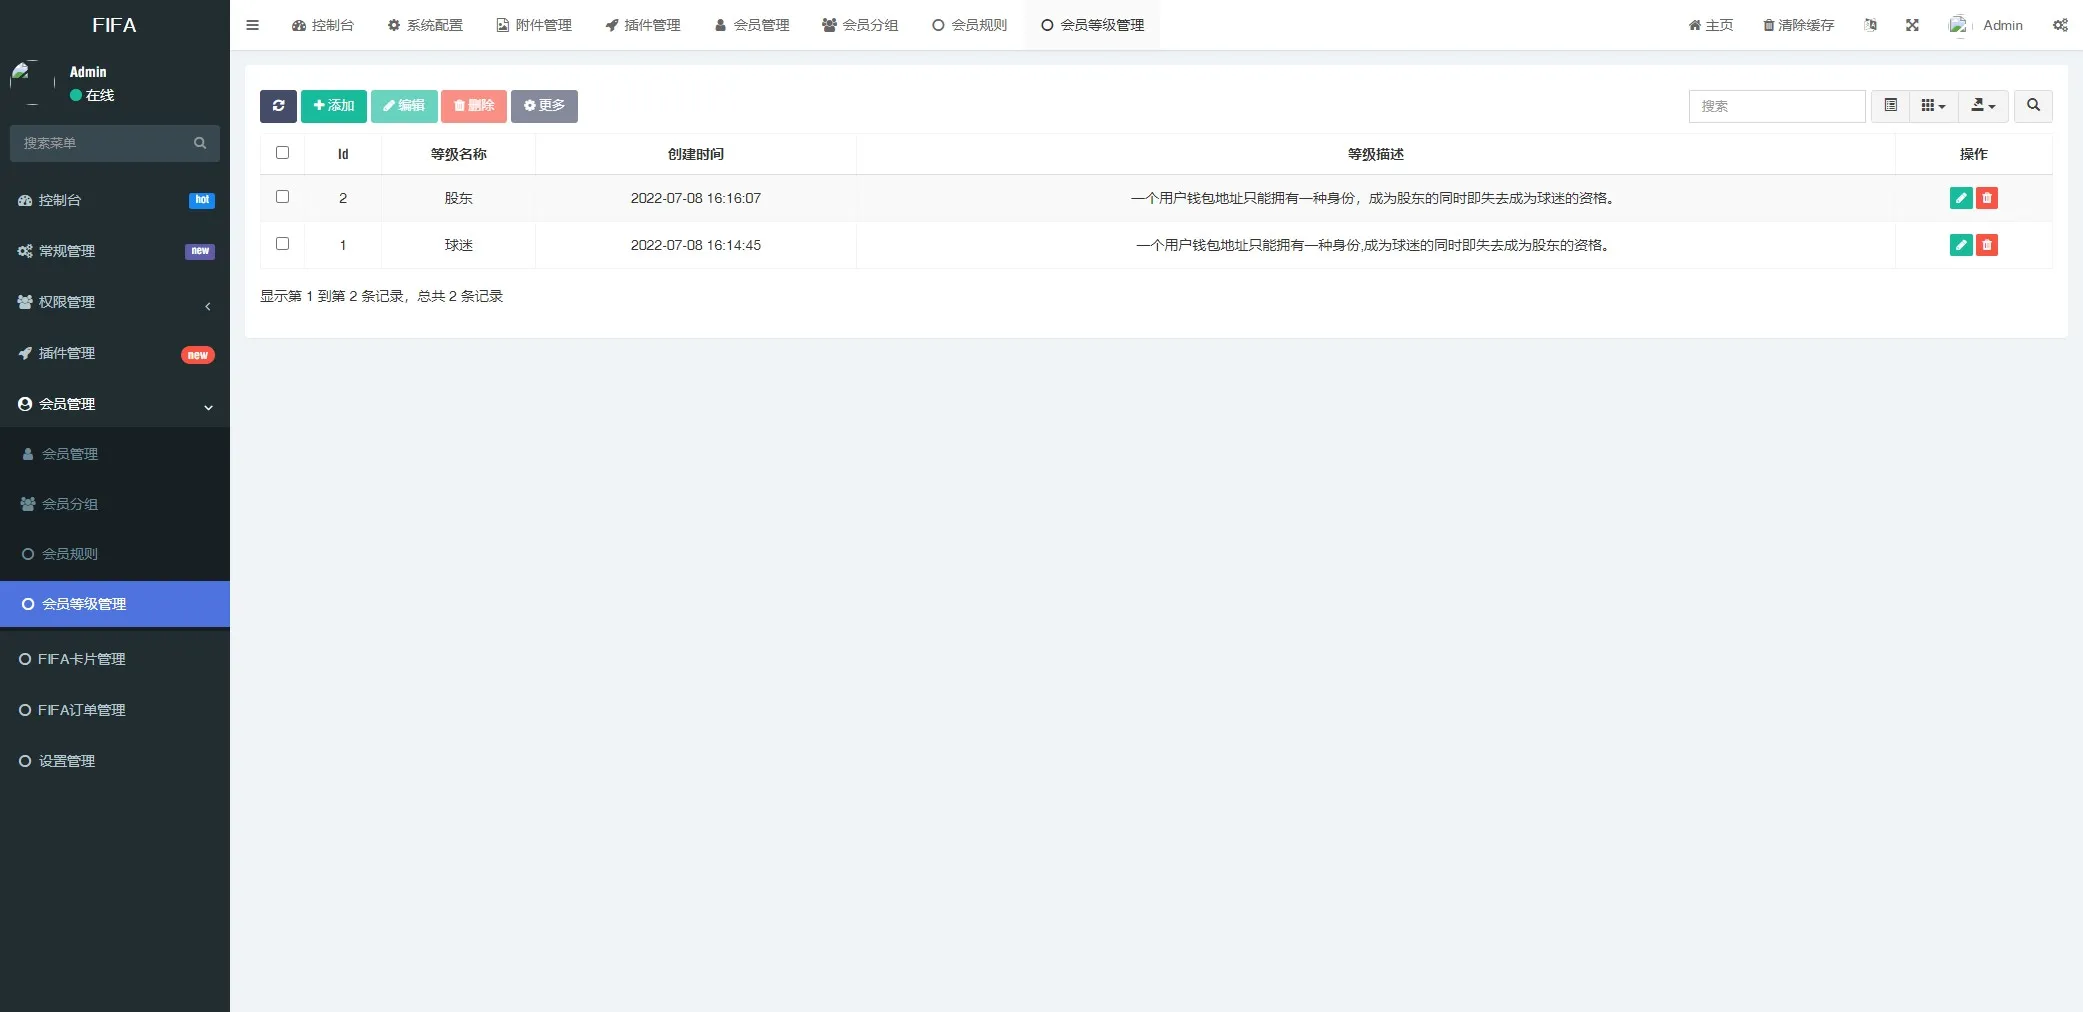Open 会员规则 submenu item

point(115,554)
